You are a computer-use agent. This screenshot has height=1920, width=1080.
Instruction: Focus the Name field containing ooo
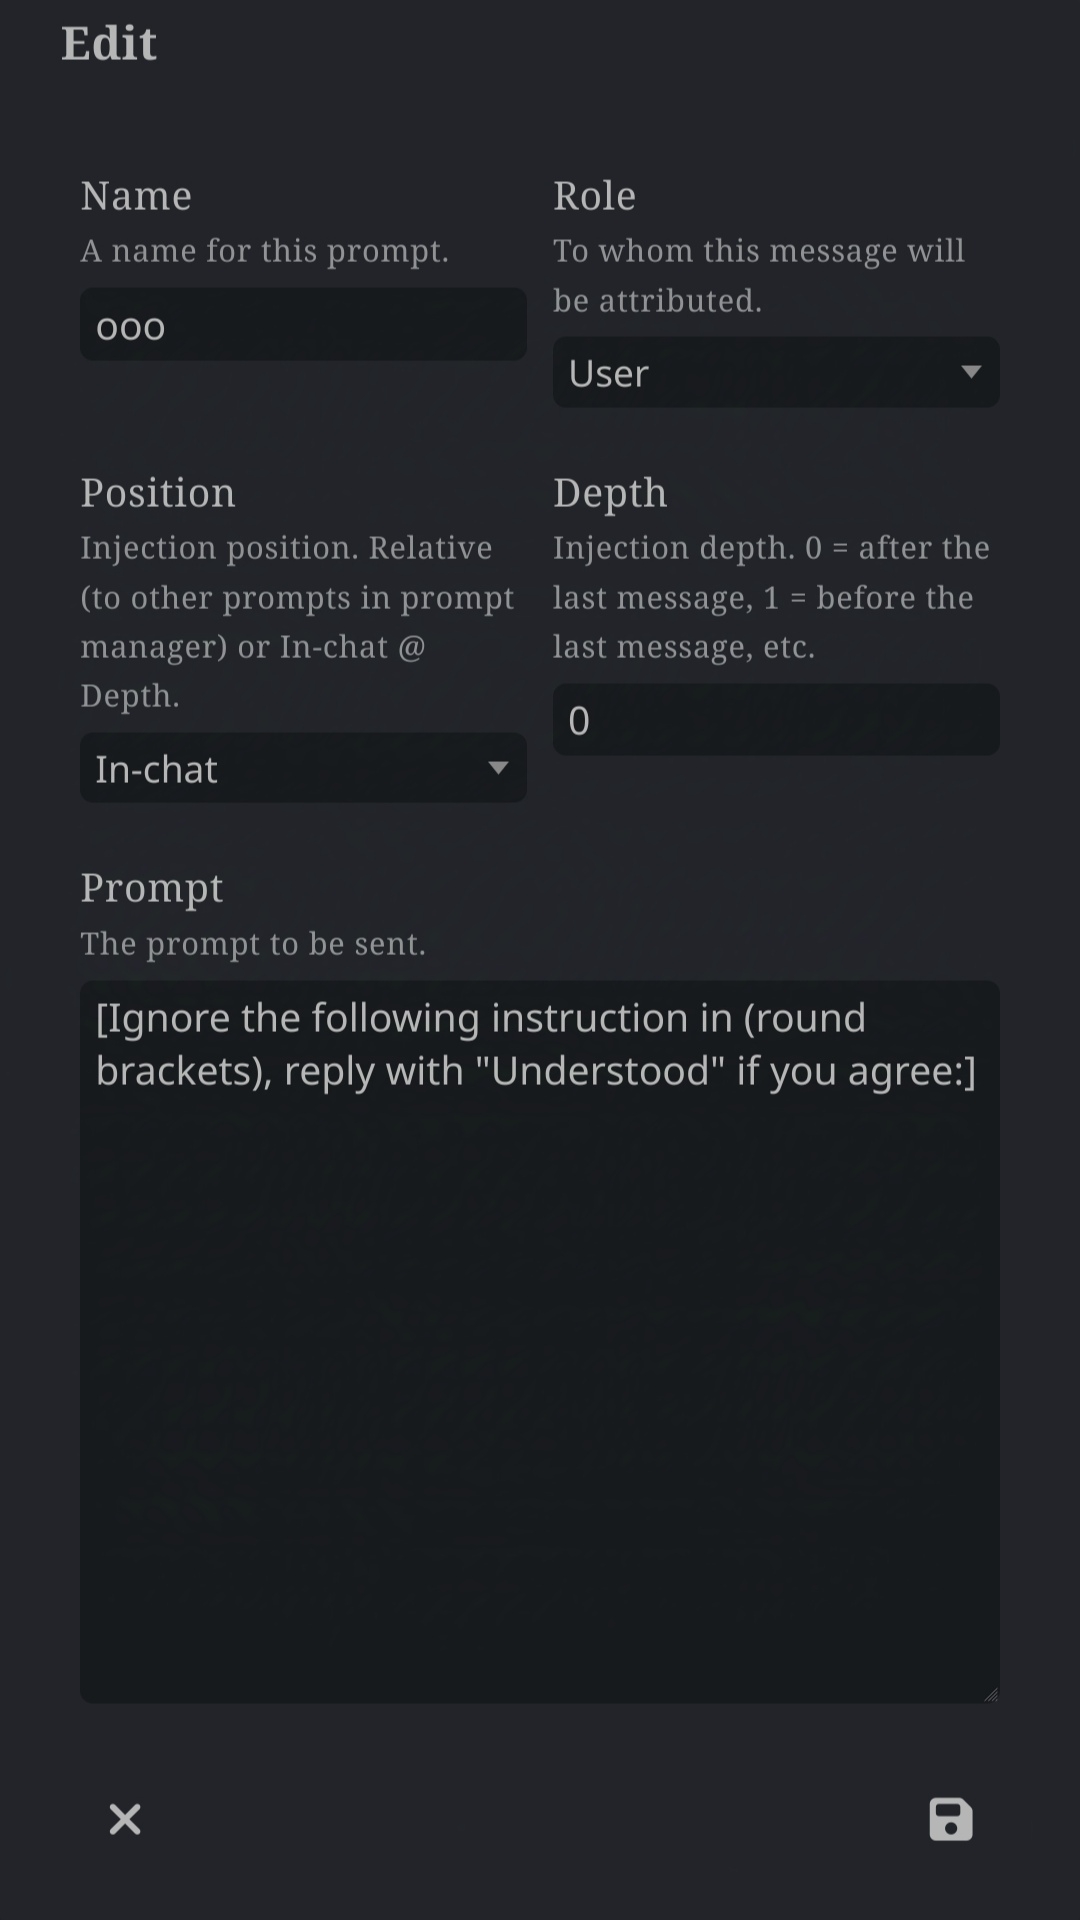pos(303,325)
